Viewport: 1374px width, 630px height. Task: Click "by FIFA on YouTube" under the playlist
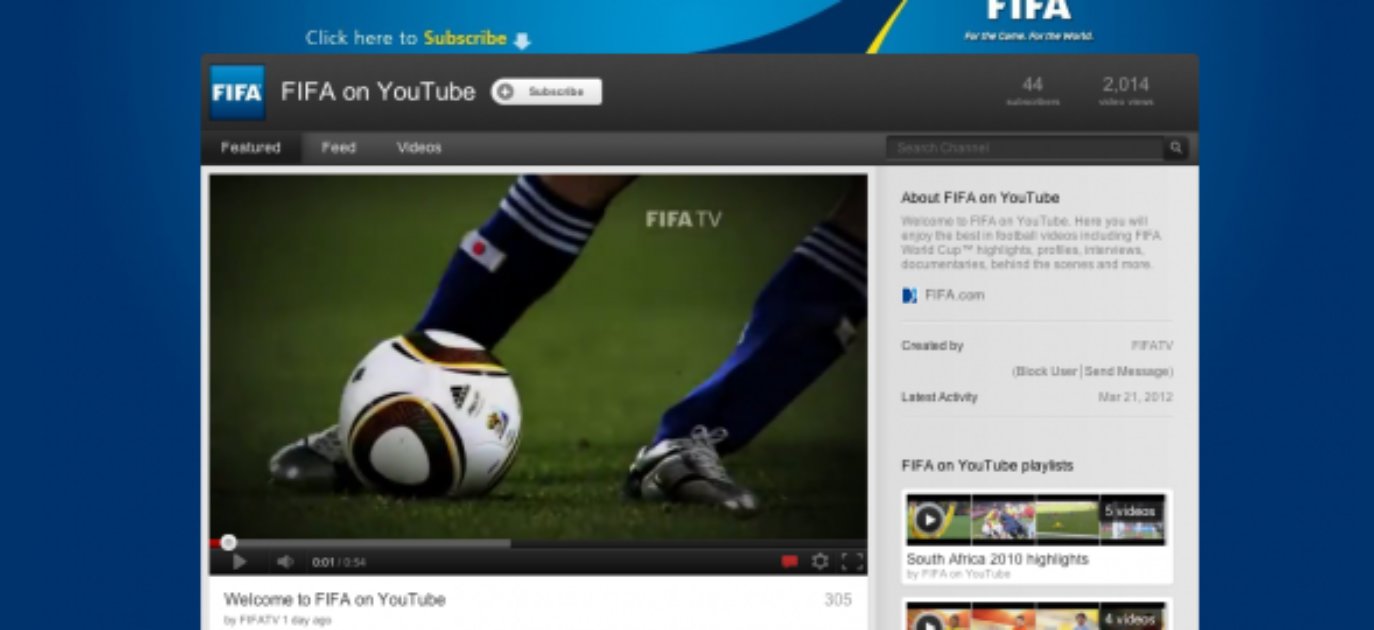coord(958,575)
